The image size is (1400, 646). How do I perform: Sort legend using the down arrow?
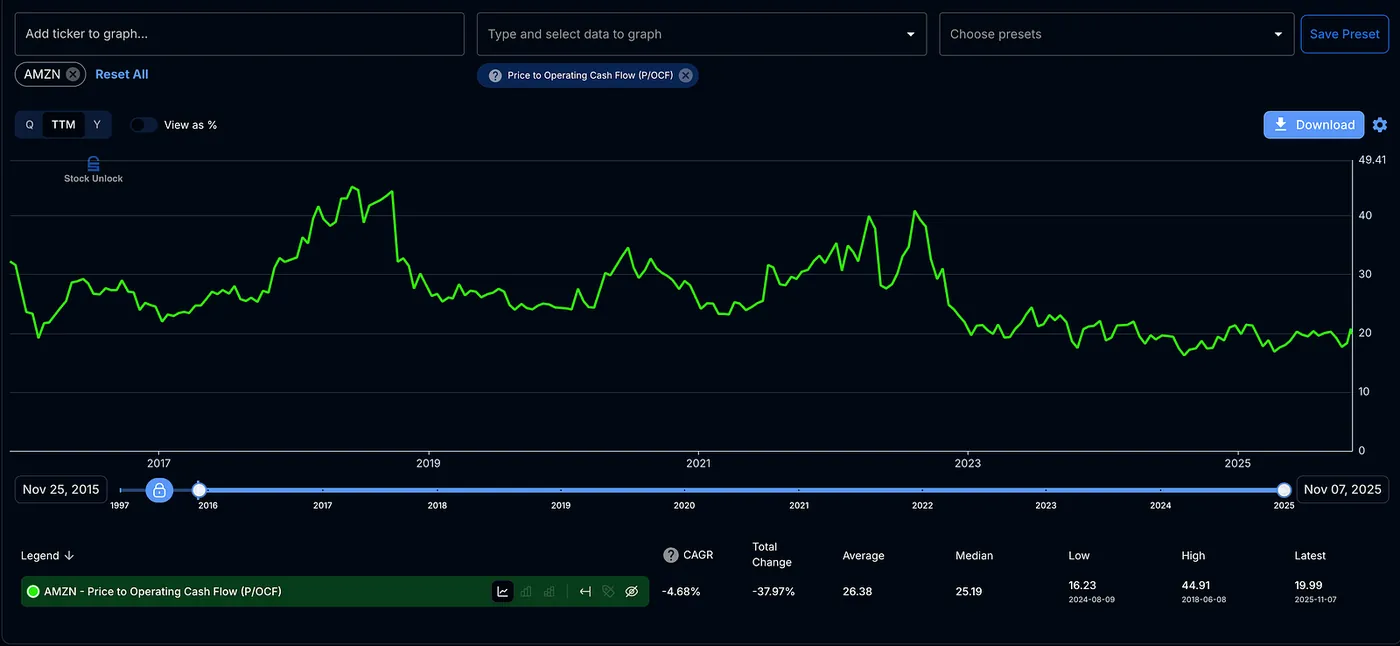click(69, 556)
